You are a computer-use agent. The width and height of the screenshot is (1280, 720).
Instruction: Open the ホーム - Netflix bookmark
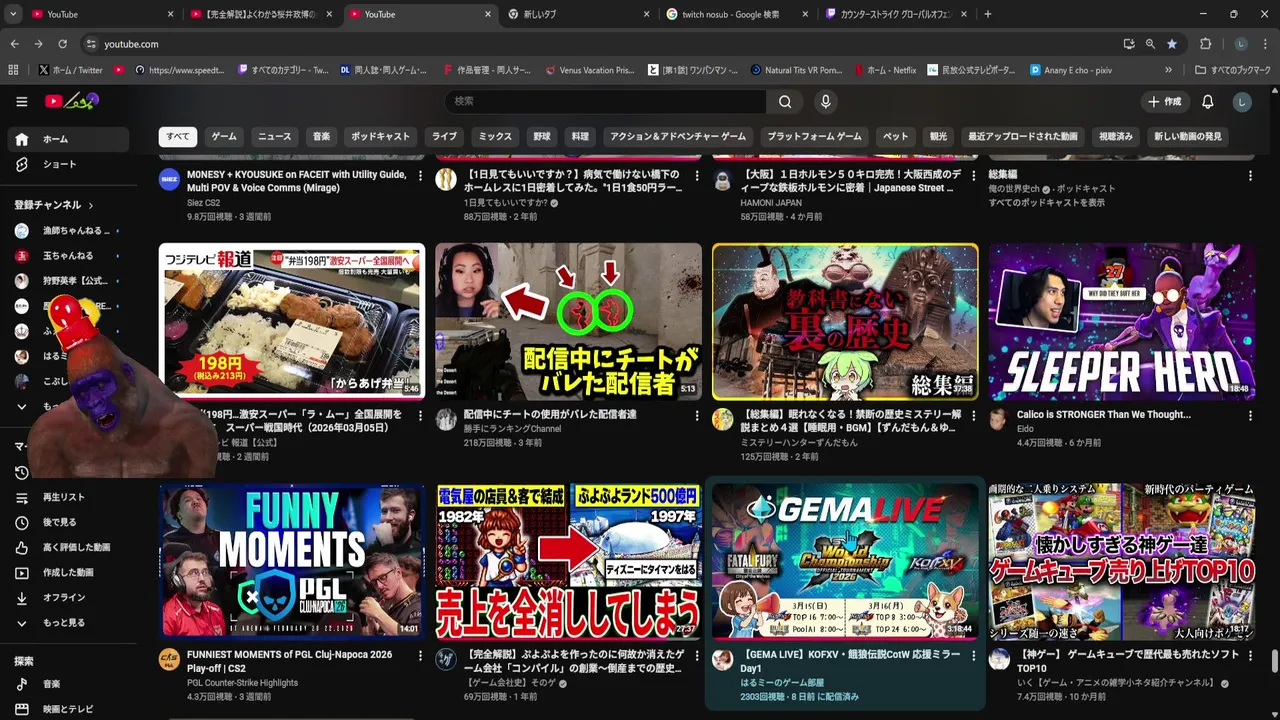click(884, 70)
